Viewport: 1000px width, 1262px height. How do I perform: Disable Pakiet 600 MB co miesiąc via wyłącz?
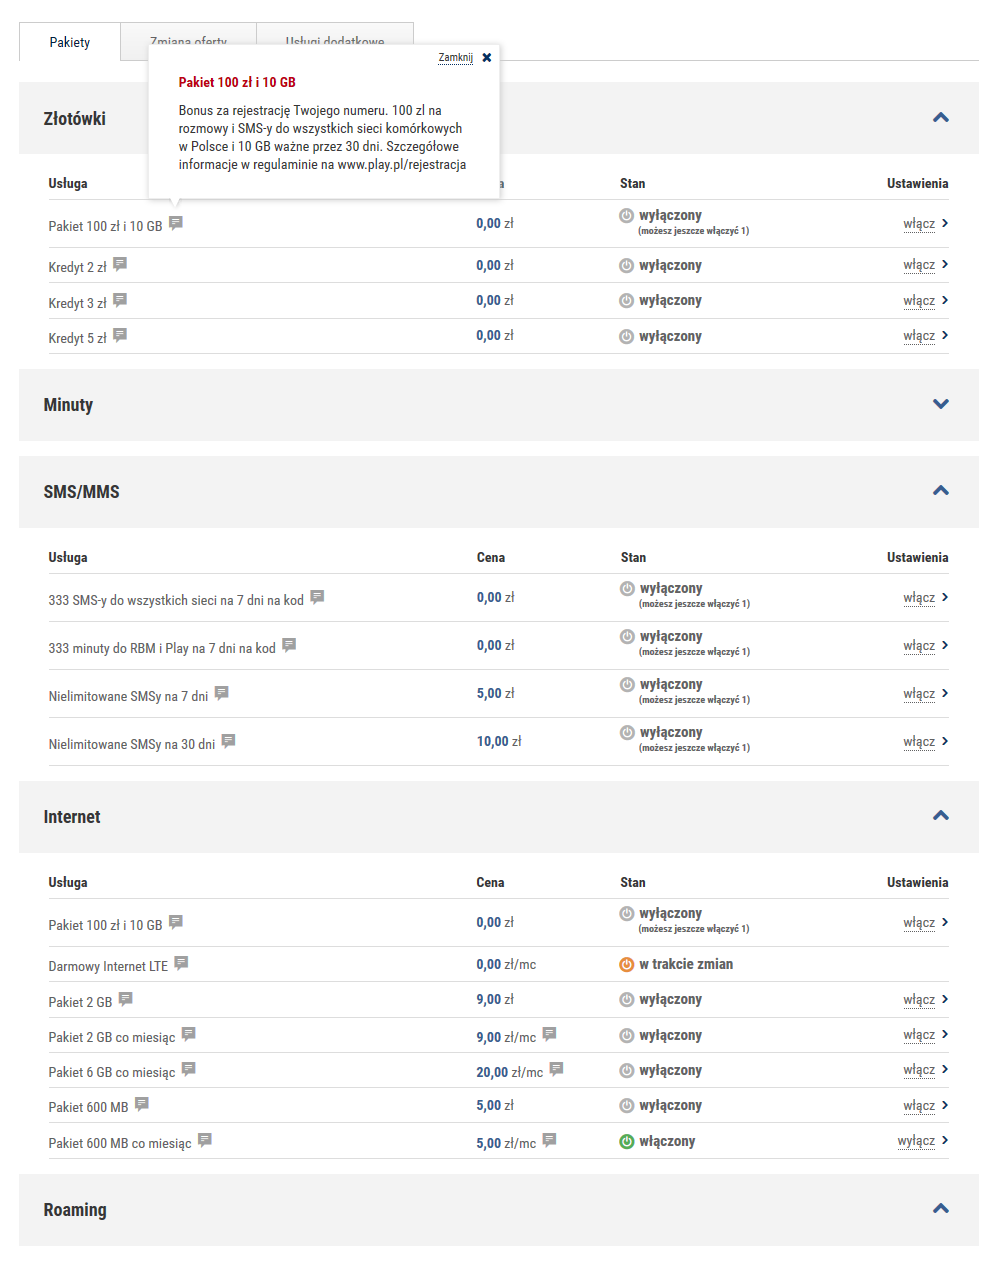[916, 1141]
